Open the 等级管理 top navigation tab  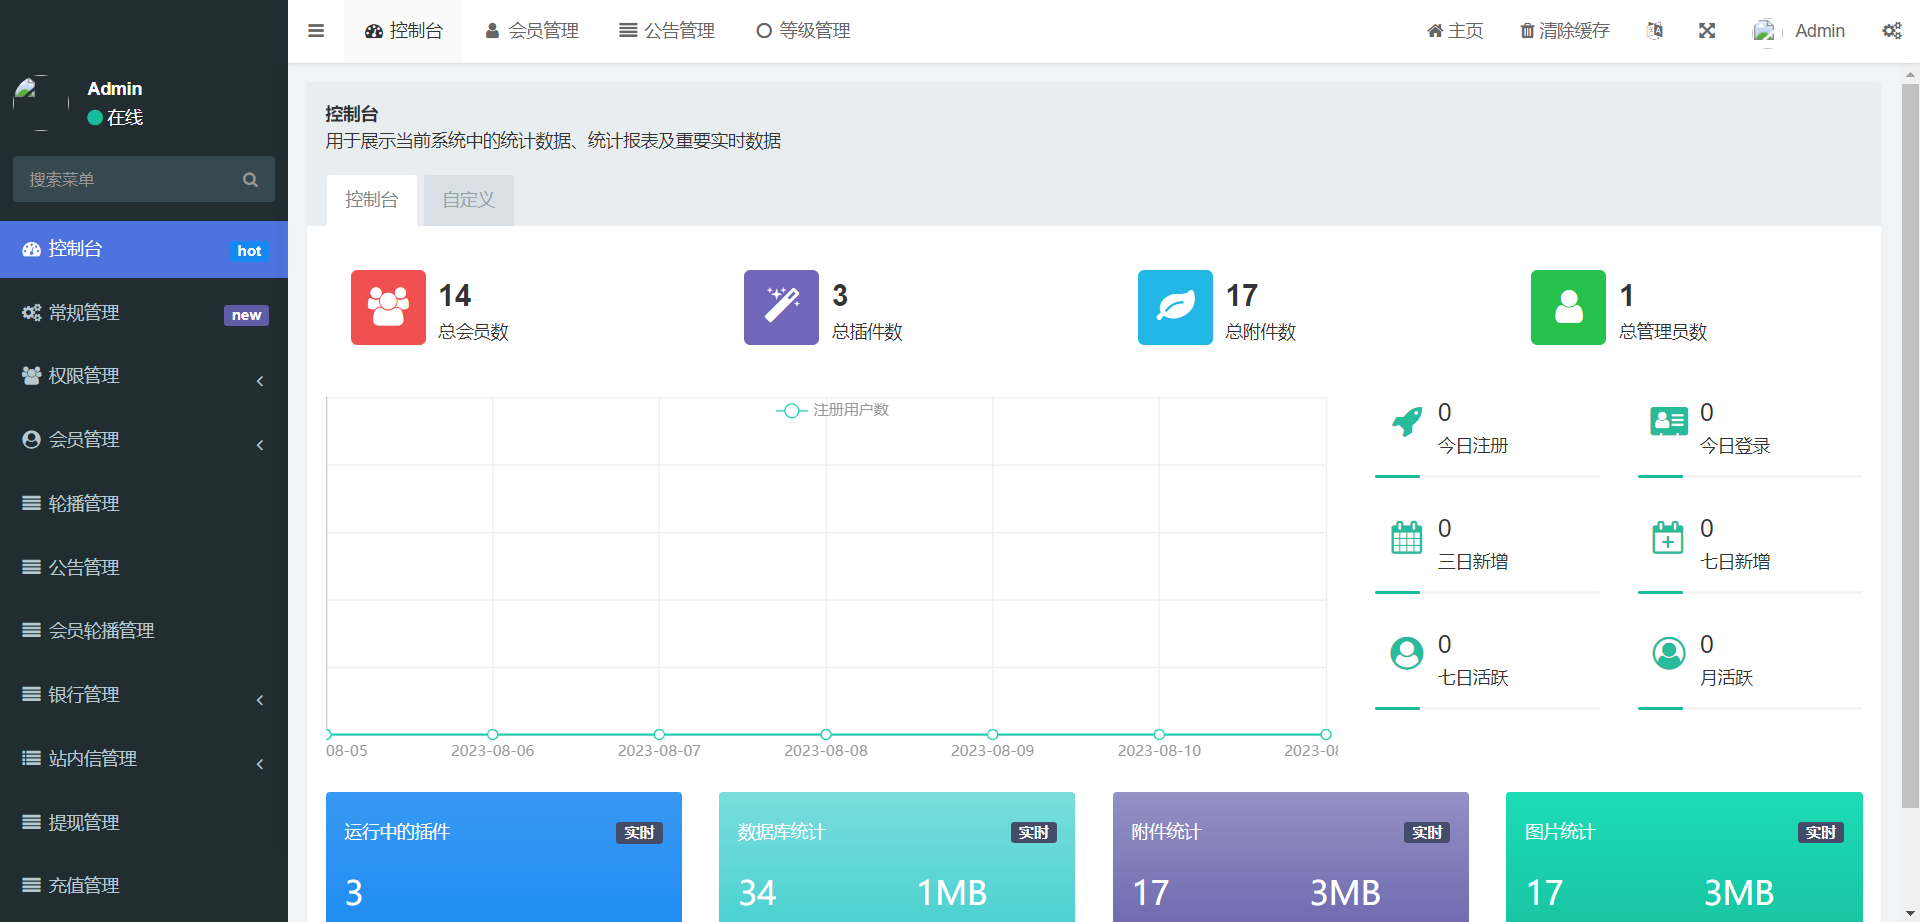pos(803,31)
